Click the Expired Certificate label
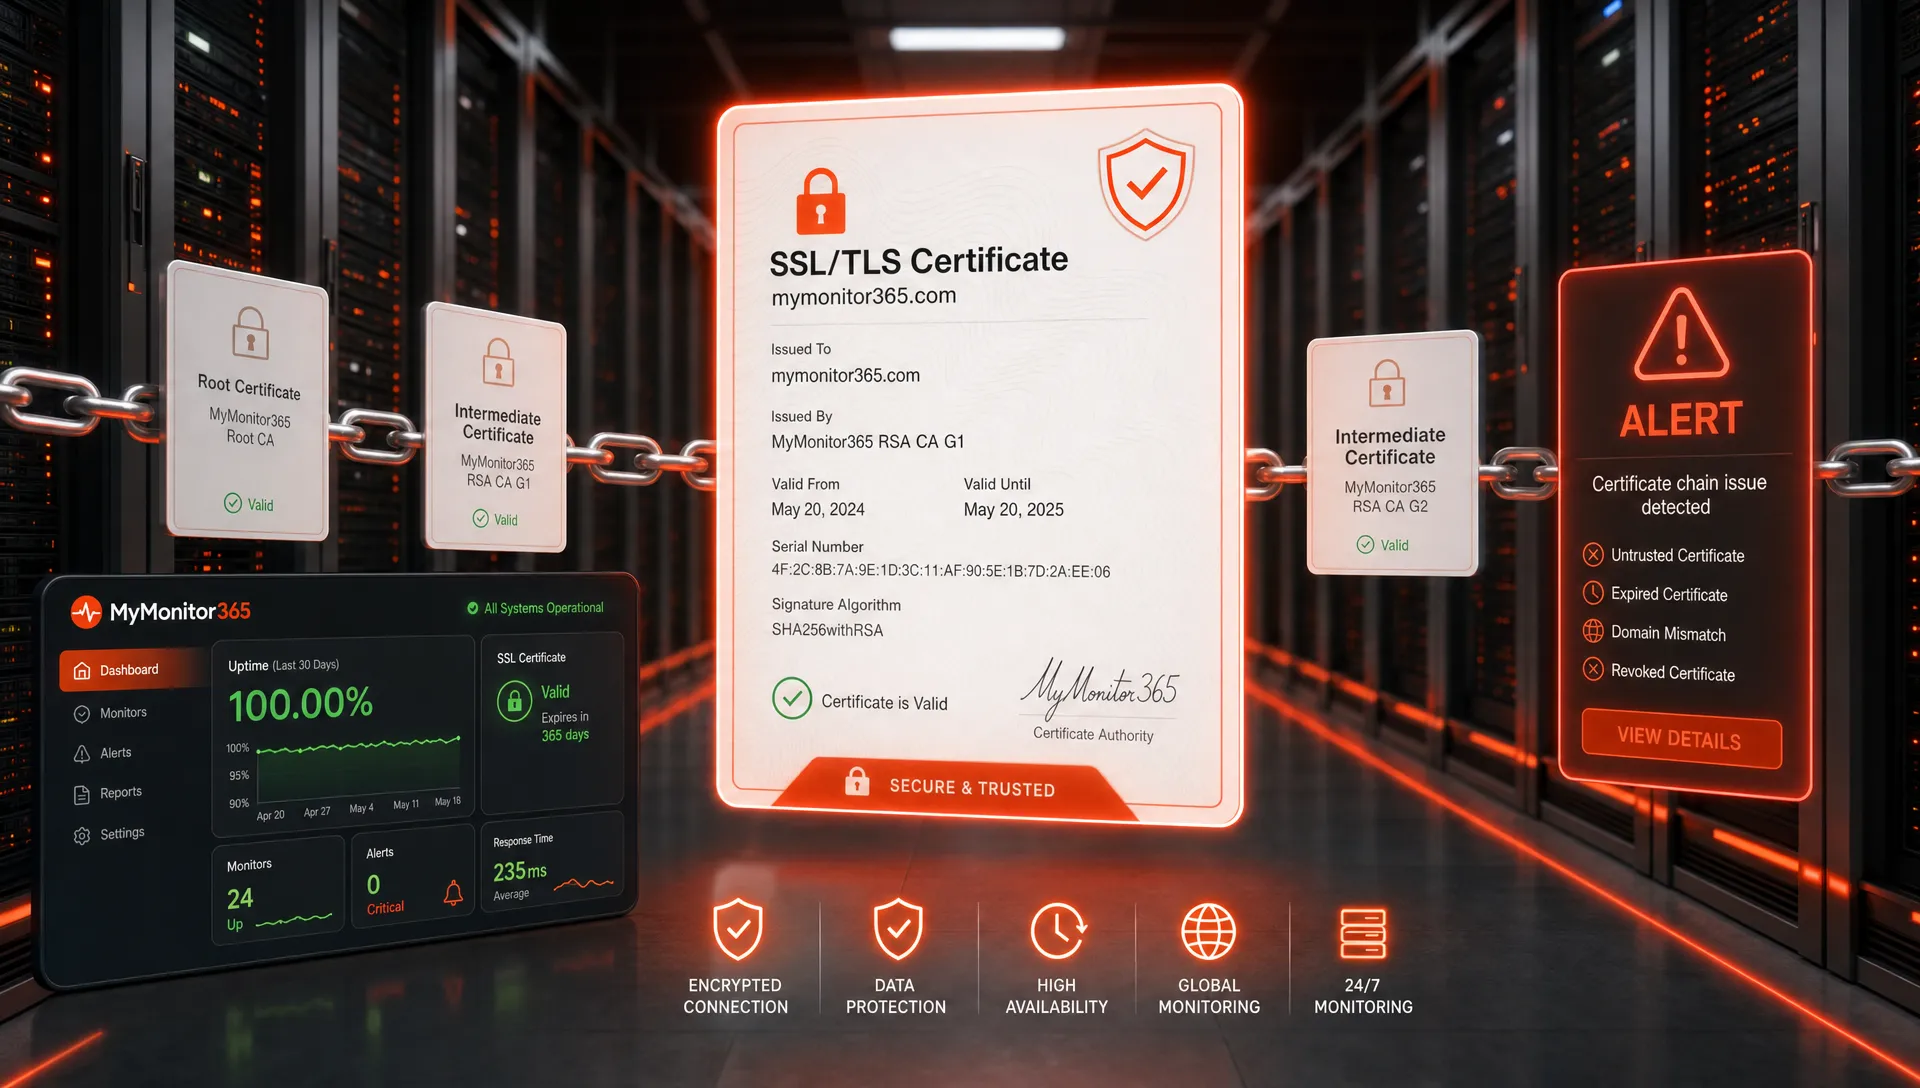The height and width of the screenshot is (1088, 1920). click(1669, 594)
